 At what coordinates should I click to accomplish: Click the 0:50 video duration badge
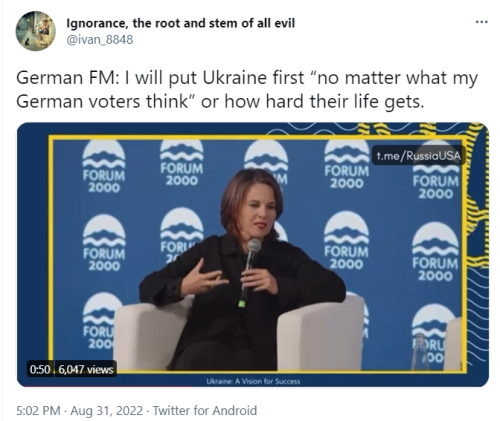pyautogui.click(x=40, y=369)
